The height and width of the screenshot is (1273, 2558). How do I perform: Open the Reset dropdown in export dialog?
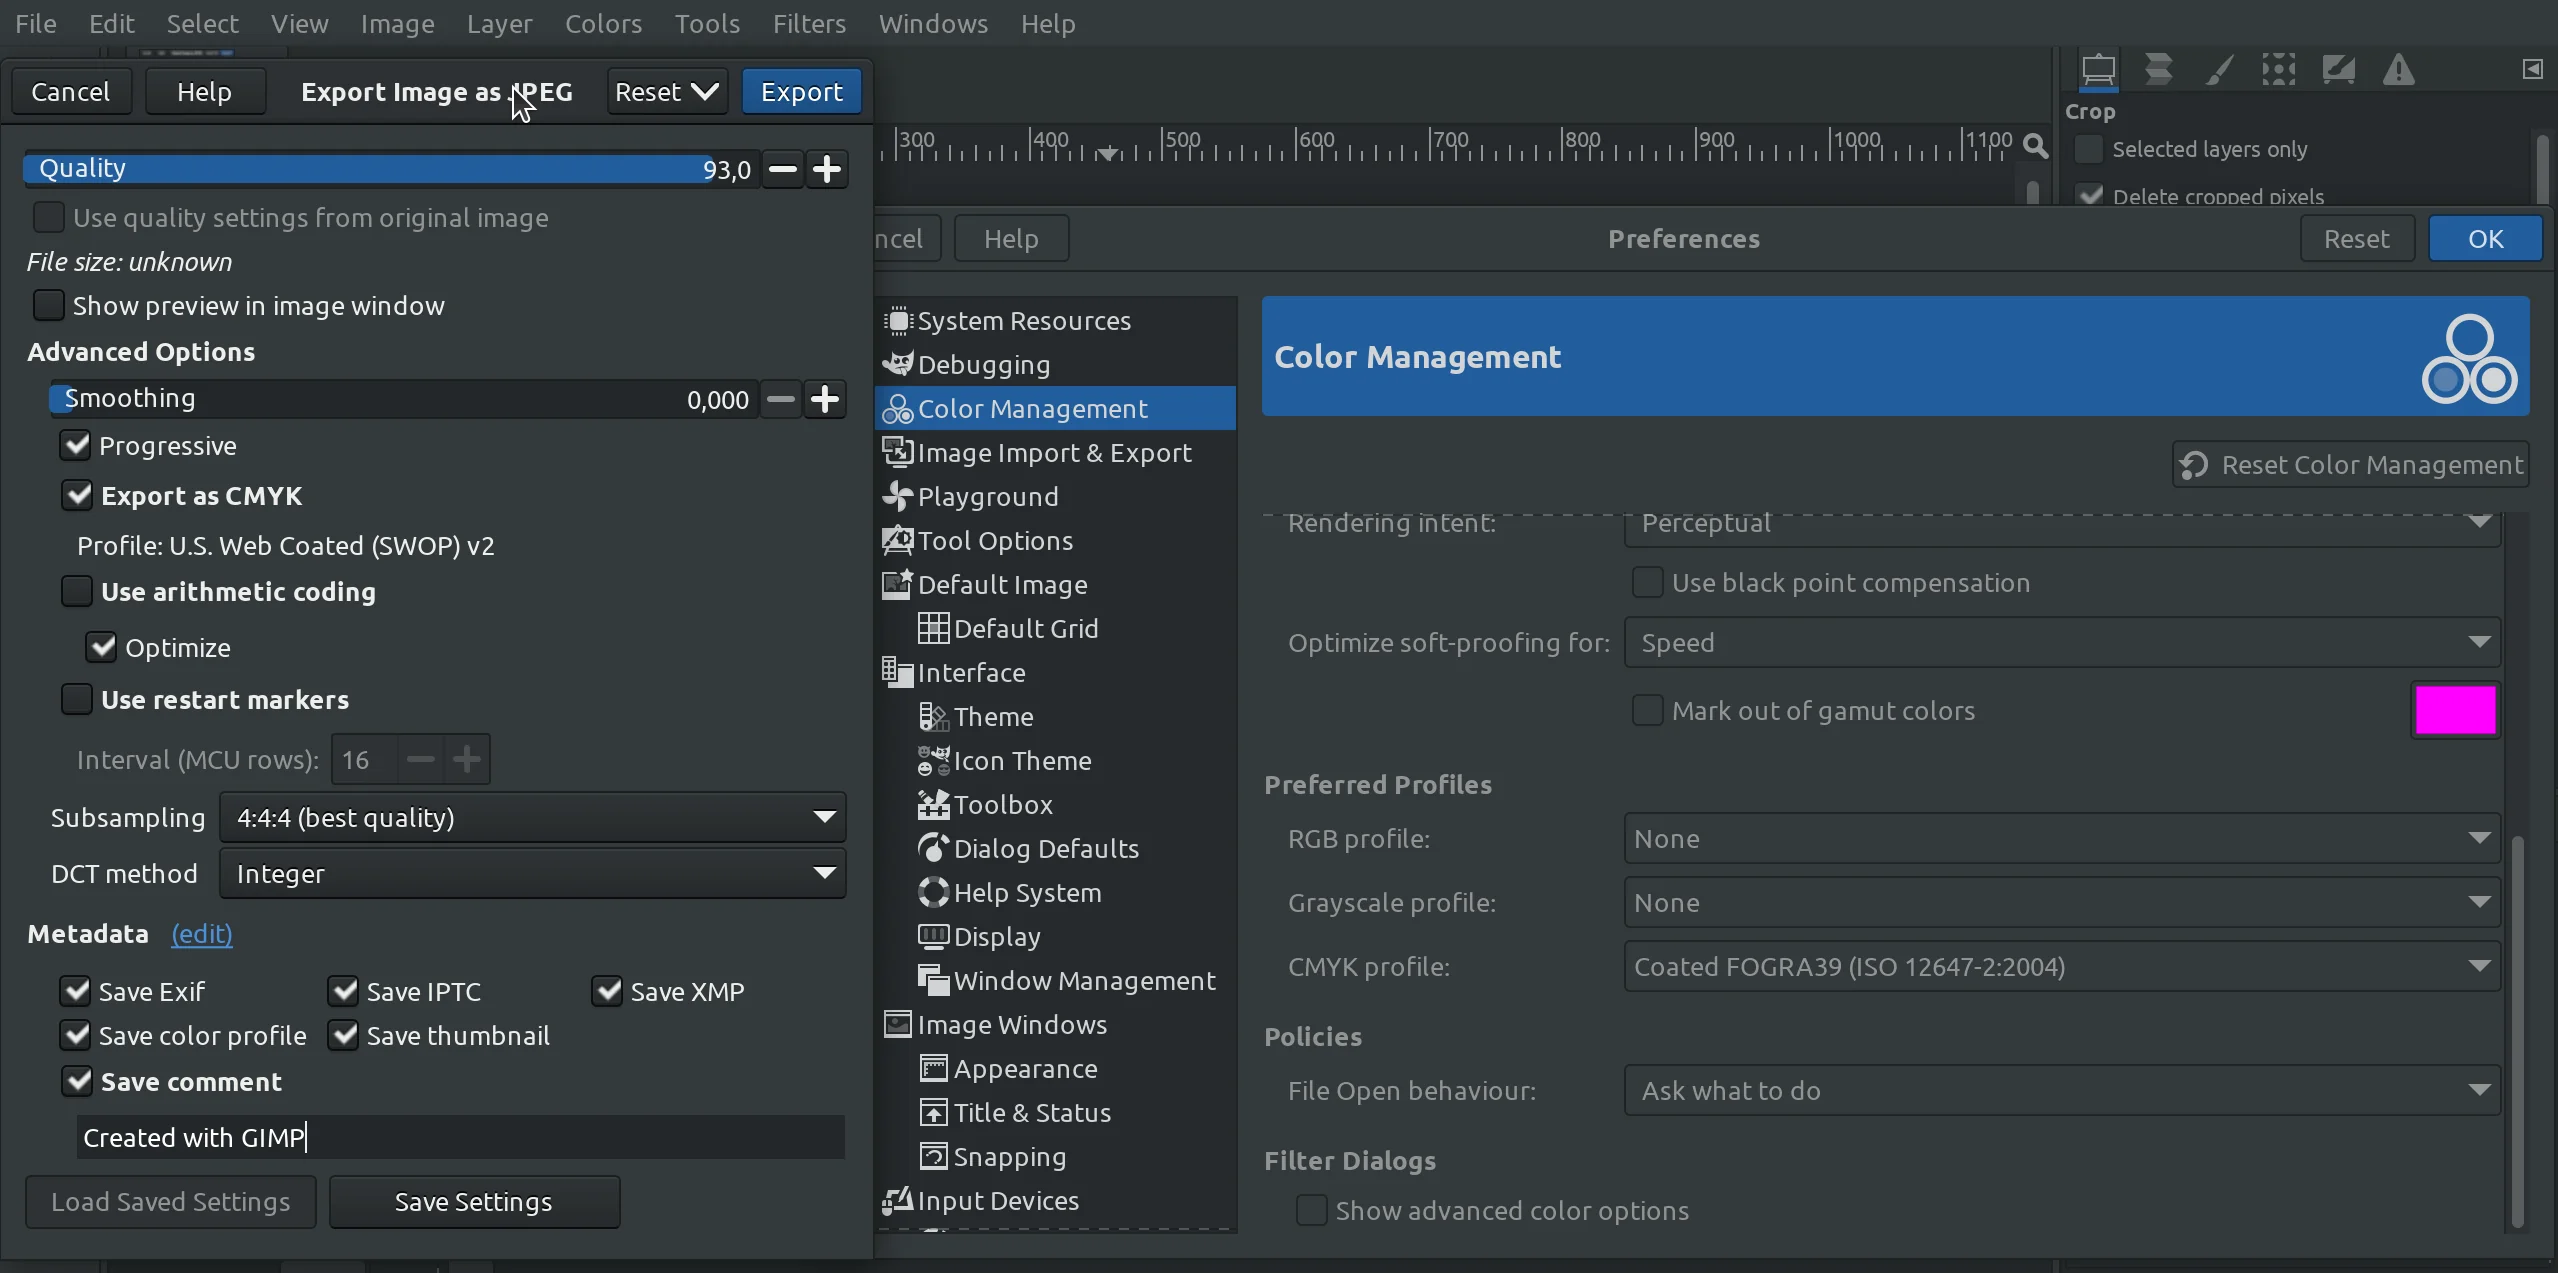click(667, 92)
